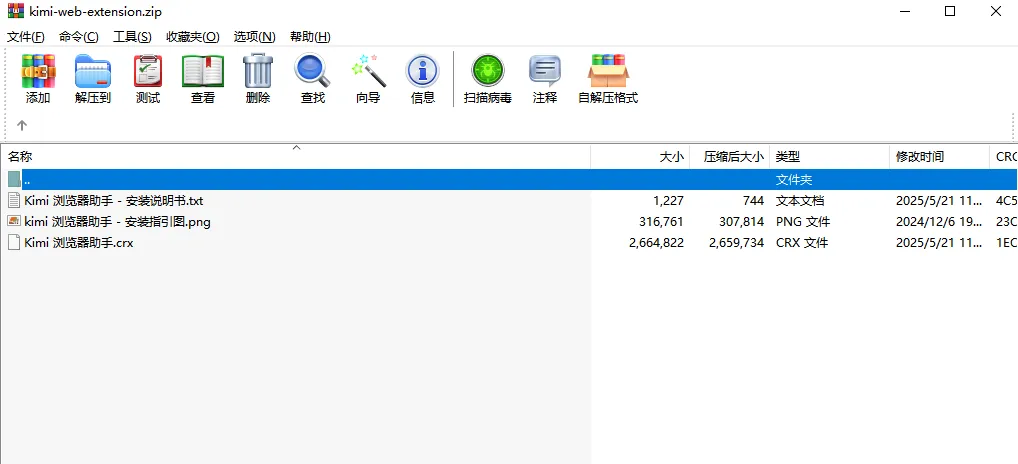1018x464 pixels.
Task: Click packed size value 744
Action: point(753,201)
